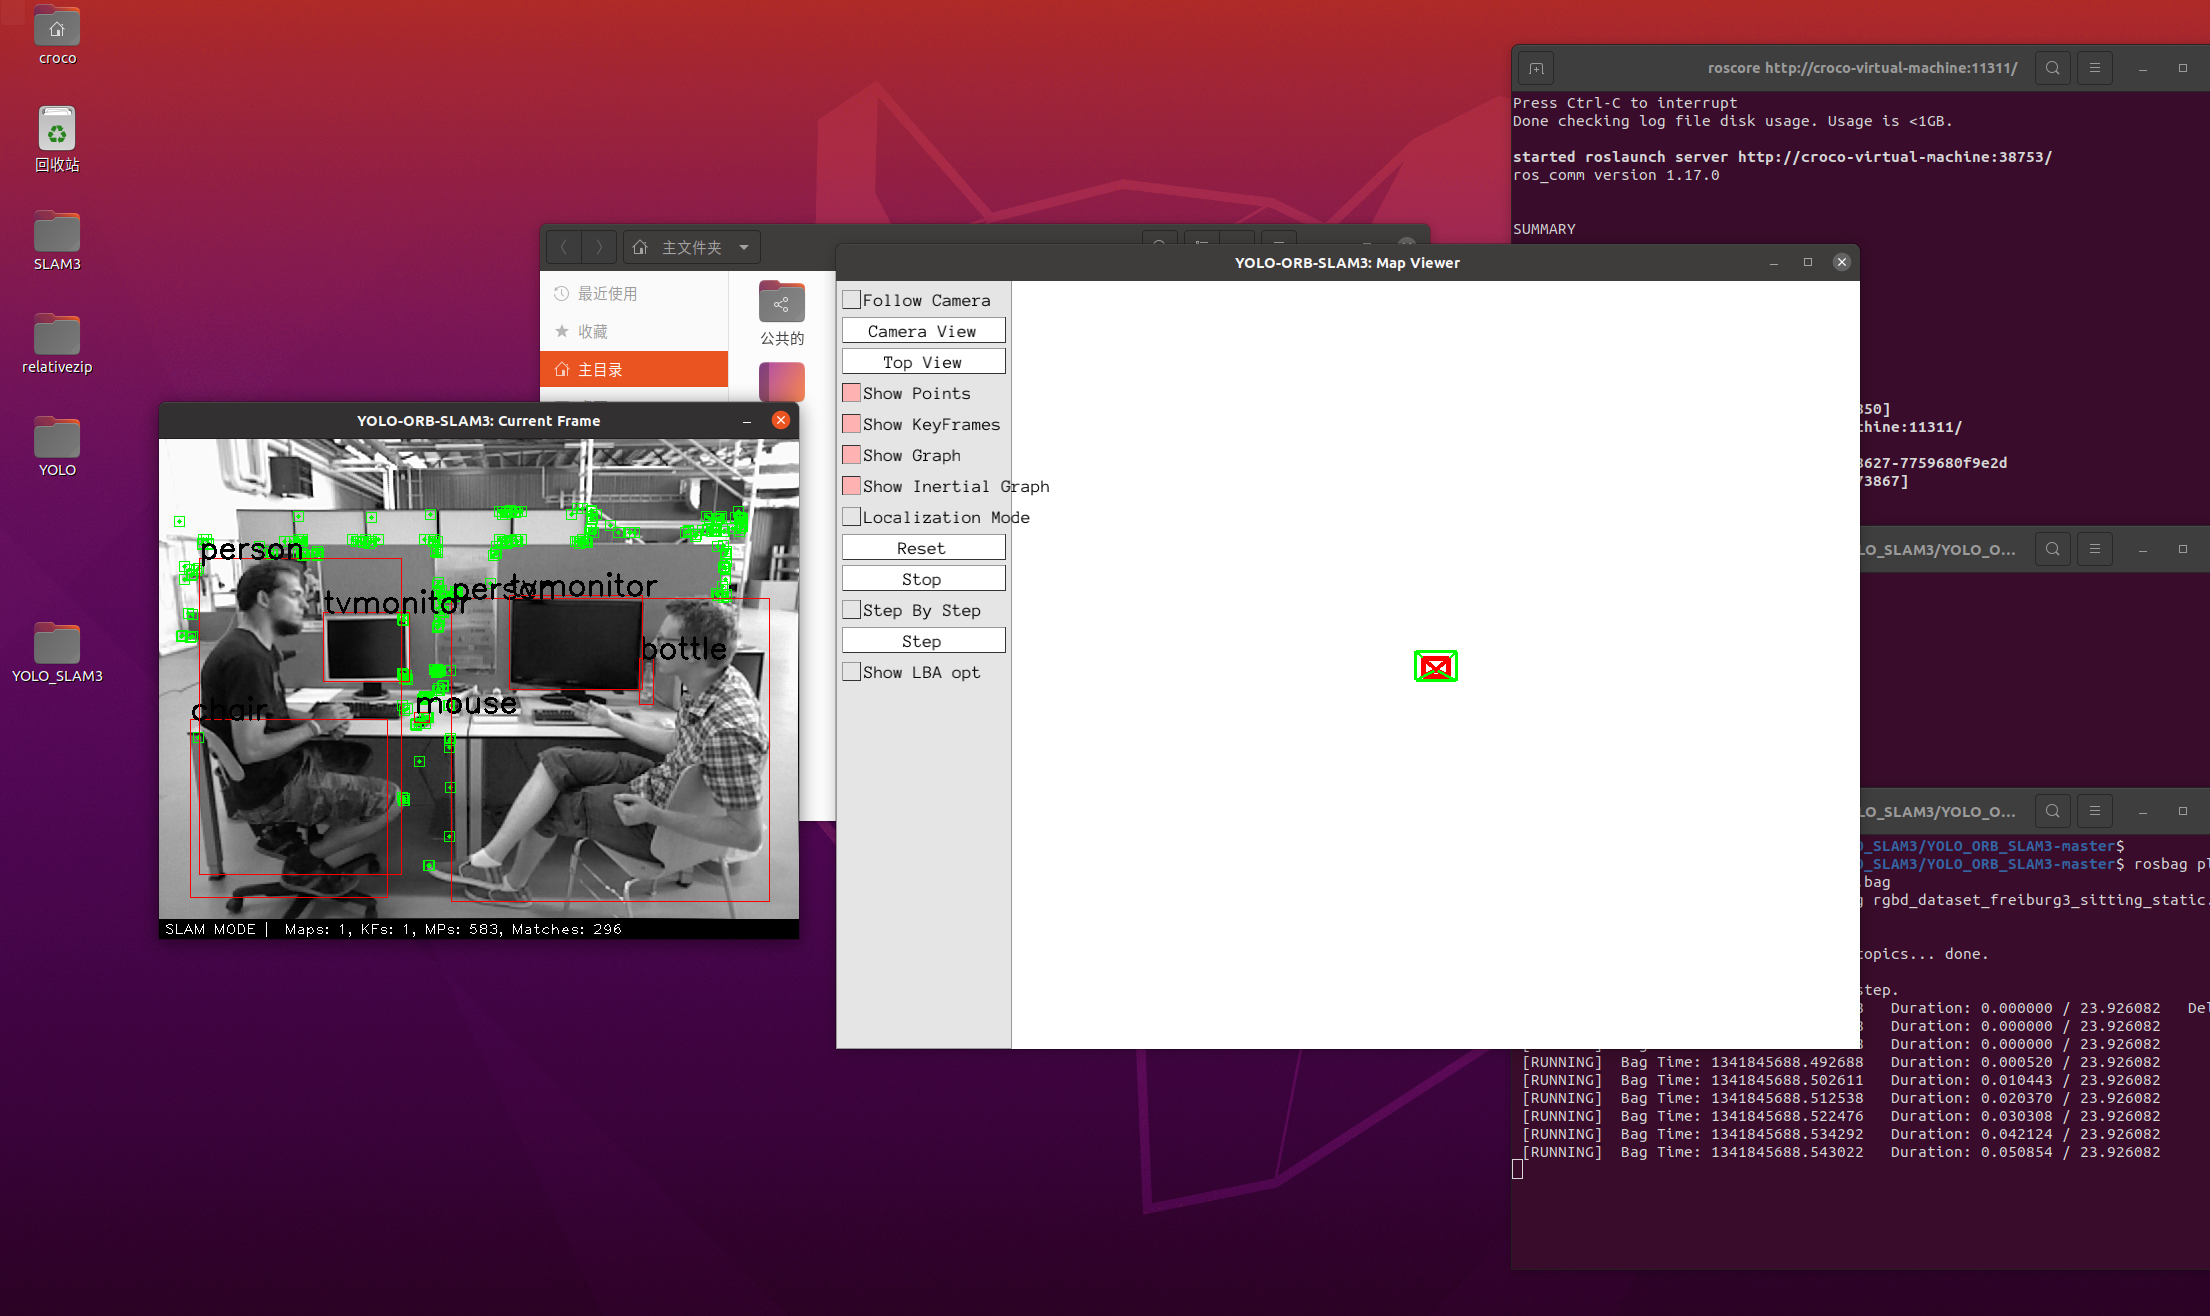Open the roscore terminal hamburger menu
The image size is (2210, 1316).
coord(2094,68)
